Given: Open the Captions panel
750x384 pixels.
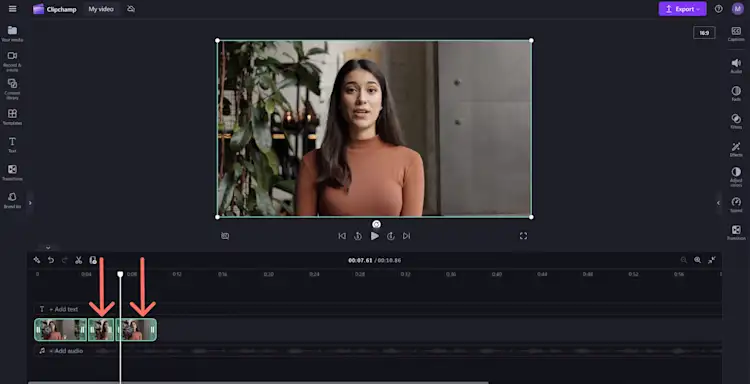Looking at the screenshot, I should [736, 34].
